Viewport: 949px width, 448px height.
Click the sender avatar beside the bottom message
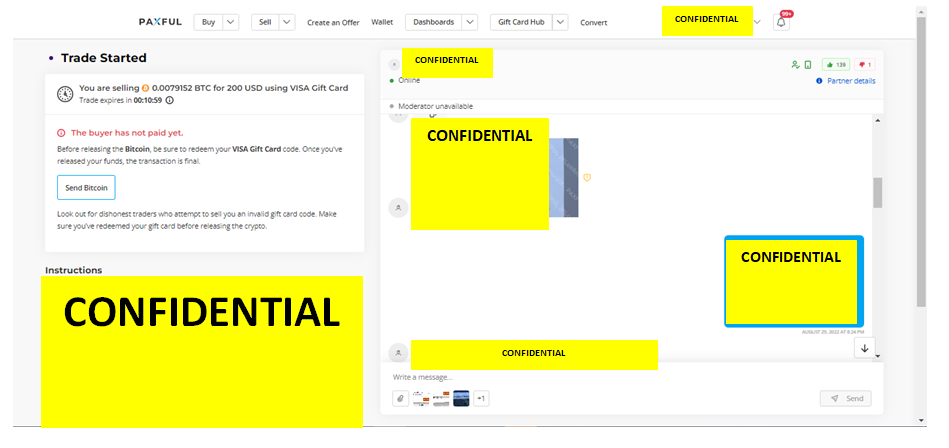[x=398, y=352]
